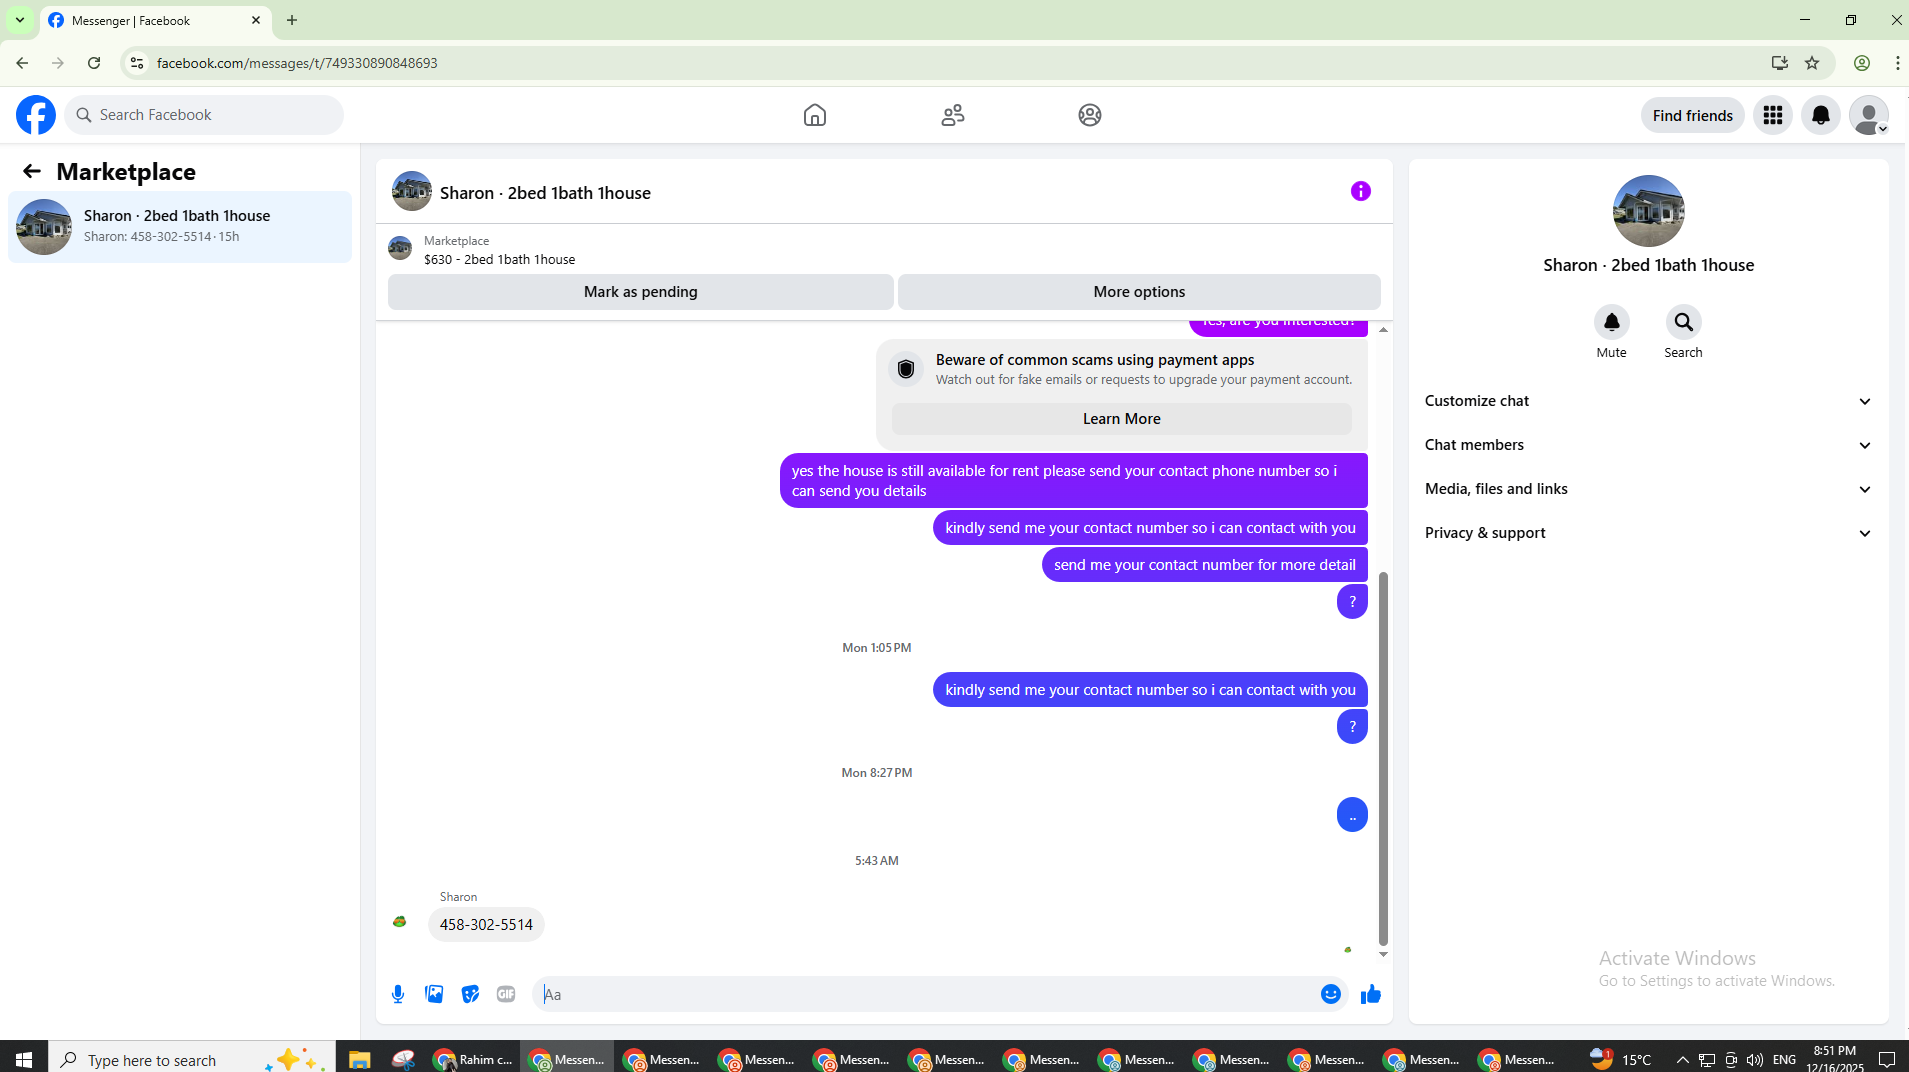Open the Facebook menu grid icon
This screenshot has height=1072, width=1909.
coord(1773,115)
